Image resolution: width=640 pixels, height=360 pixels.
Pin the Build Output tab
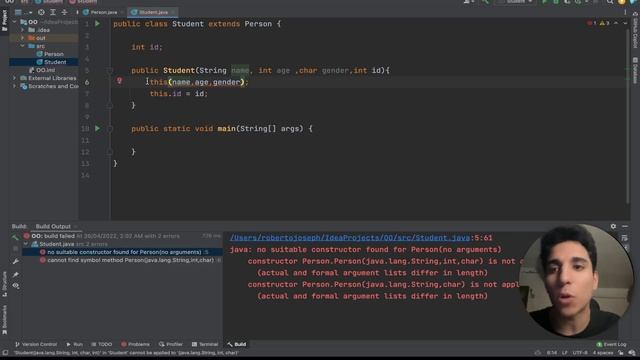tap(16, 275)
